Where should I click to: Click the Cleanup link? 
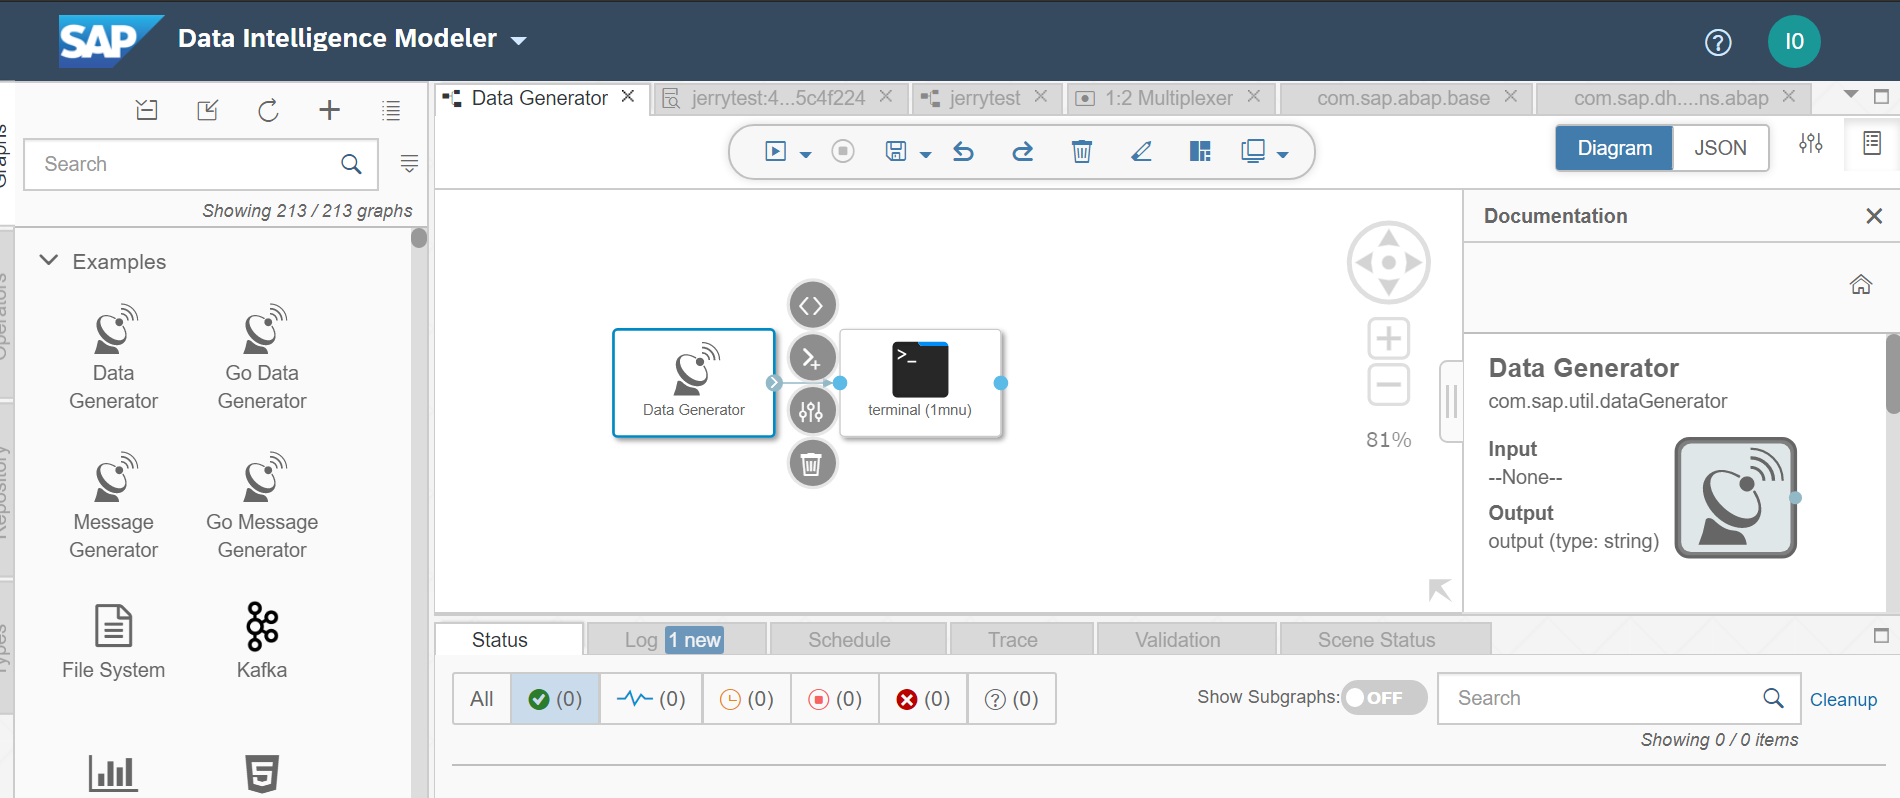[1843, 700]
